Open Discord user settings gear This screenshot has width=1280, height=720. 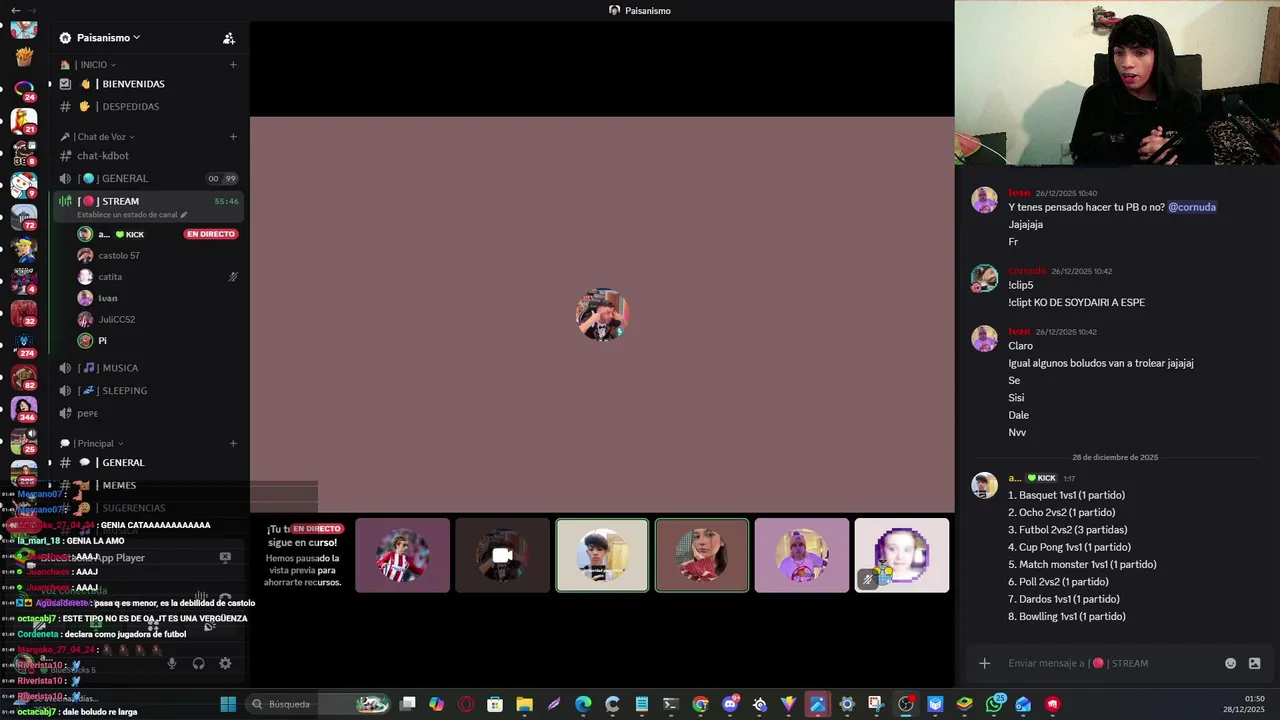(x=225, y=663)
